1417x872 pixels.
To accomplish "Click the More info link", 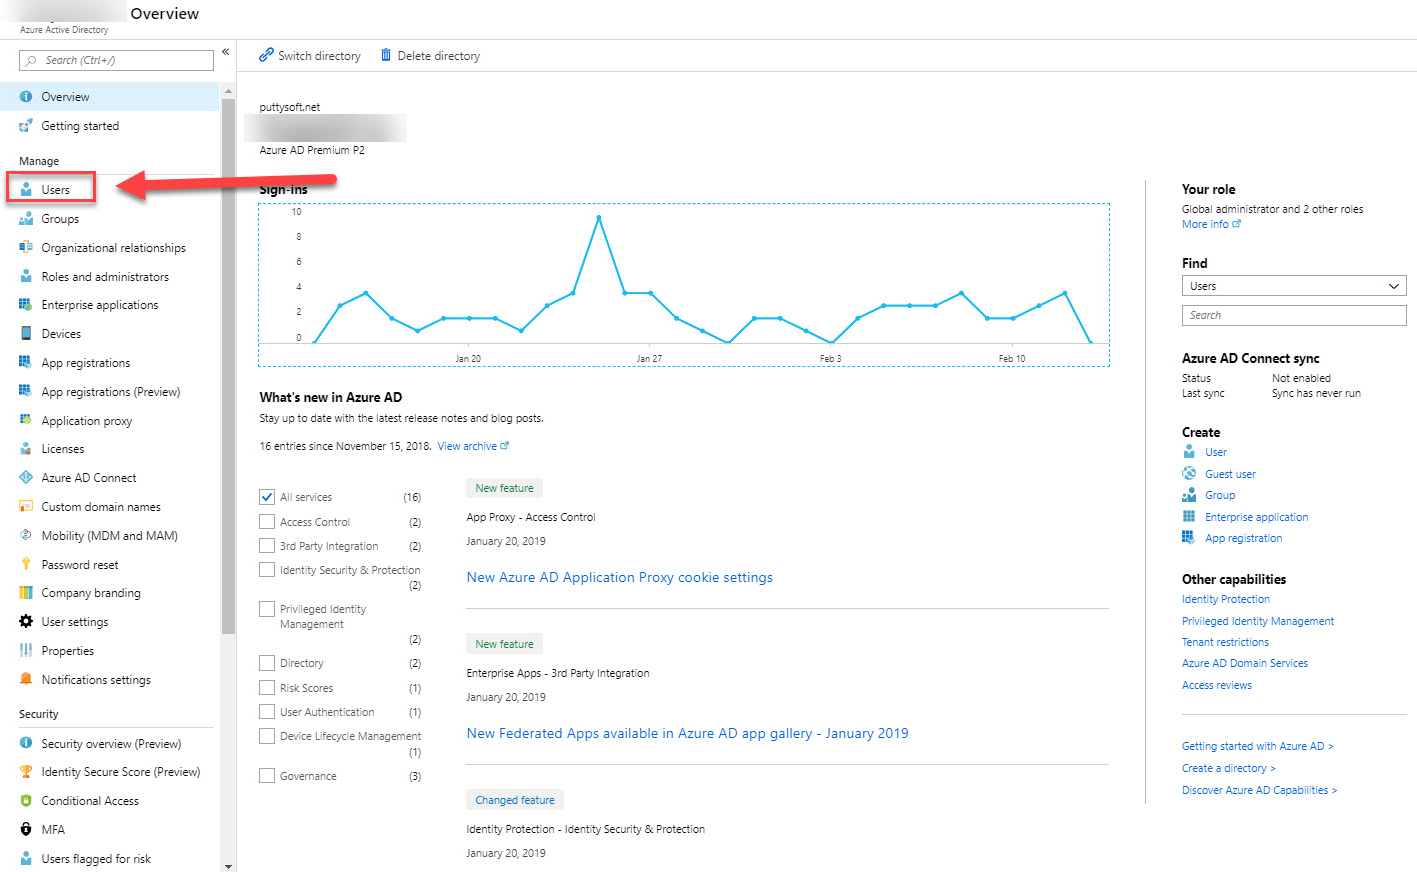I will 1211,225.
